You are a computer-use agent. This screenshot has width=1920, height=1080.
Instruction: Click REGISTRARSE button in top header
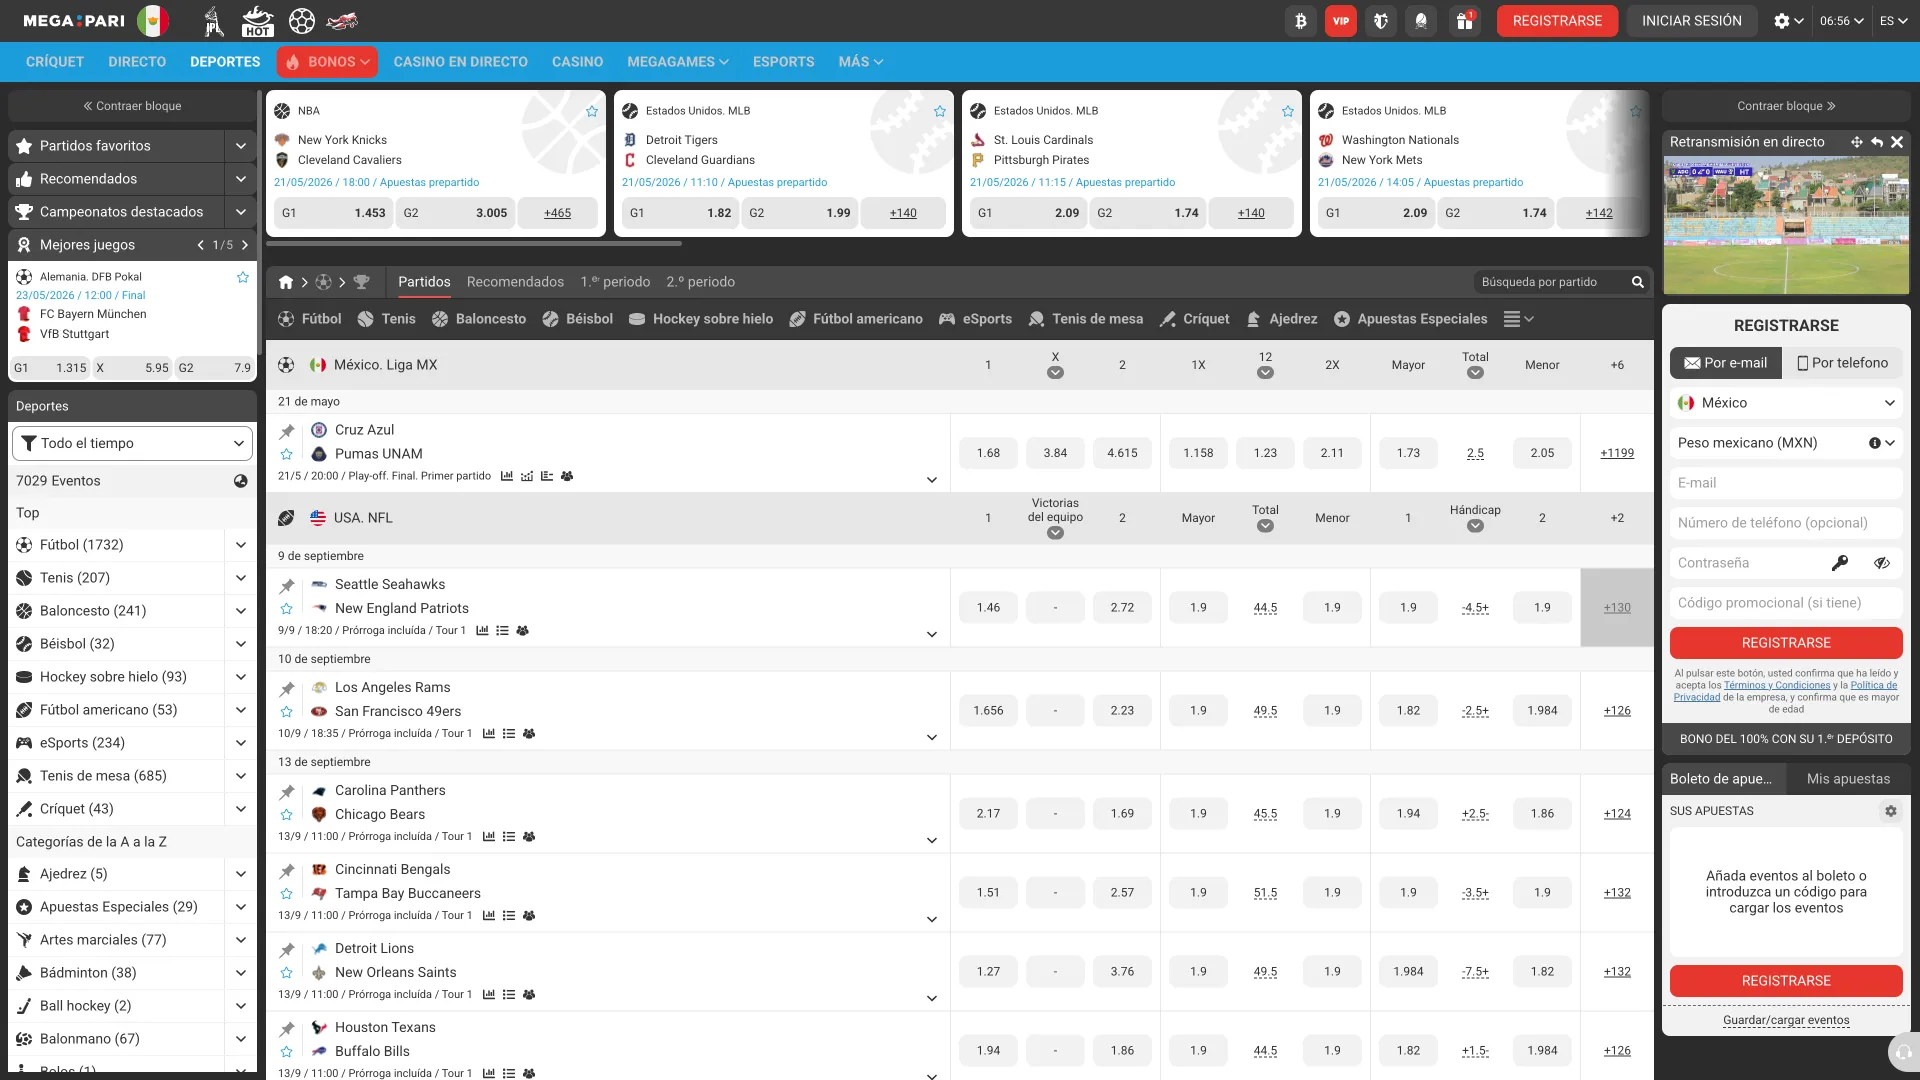tap(1557, 21)
